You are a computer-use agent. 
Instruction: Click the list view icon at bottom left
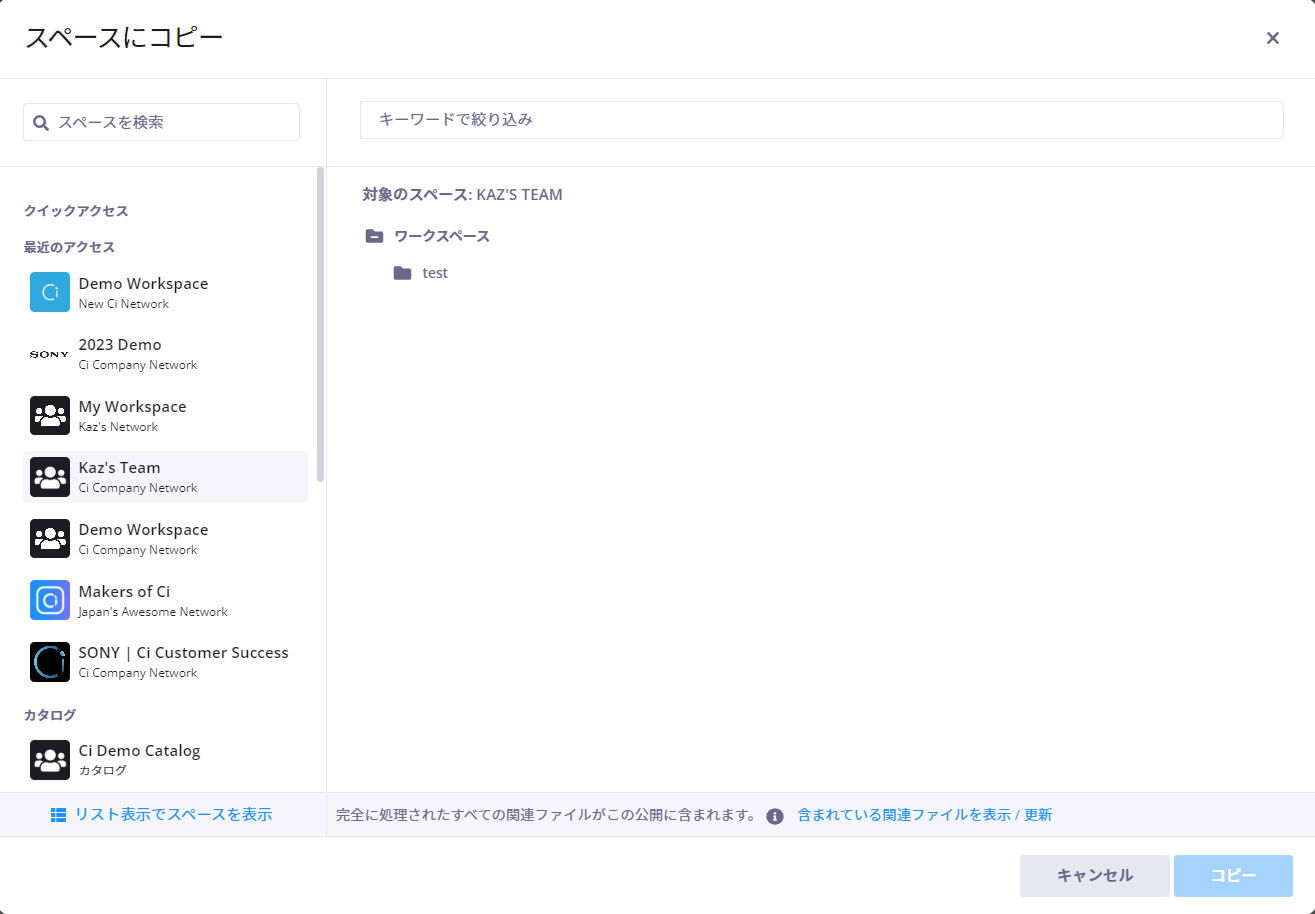(x=58, y=815)
